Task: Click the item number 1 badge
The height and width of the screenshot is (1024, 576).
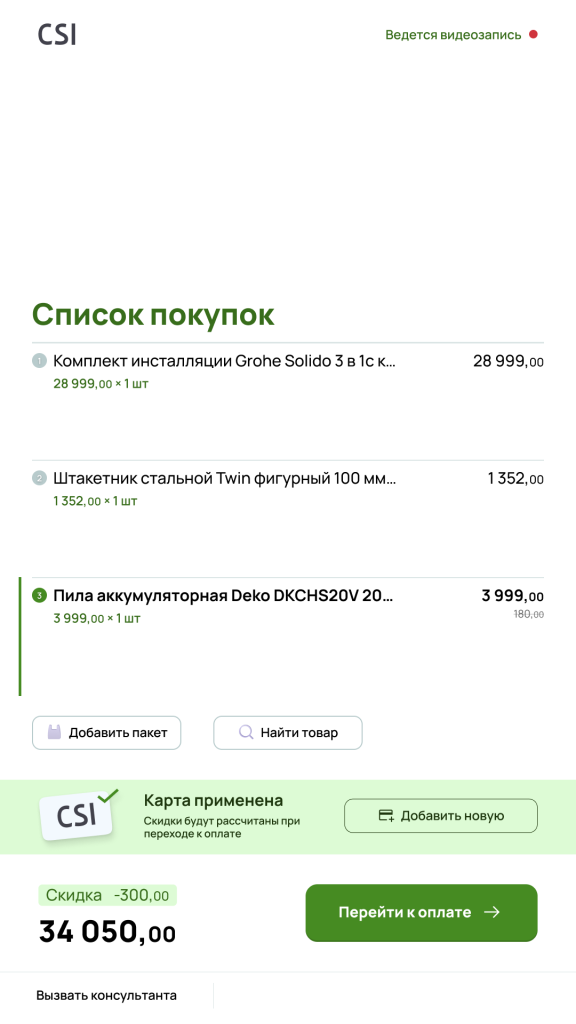Action: (x=39, y=360)
